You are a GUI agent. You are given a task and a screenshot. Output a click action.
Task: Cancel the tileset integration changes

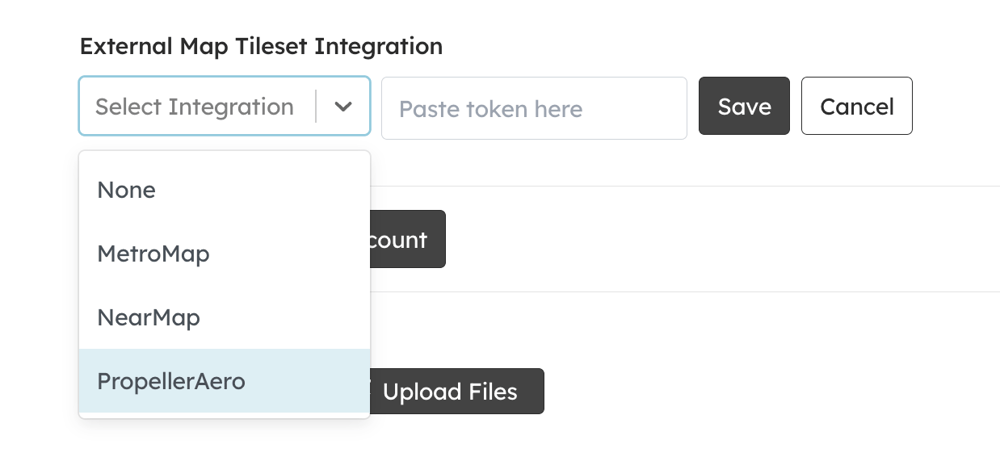tap(857, 106)
